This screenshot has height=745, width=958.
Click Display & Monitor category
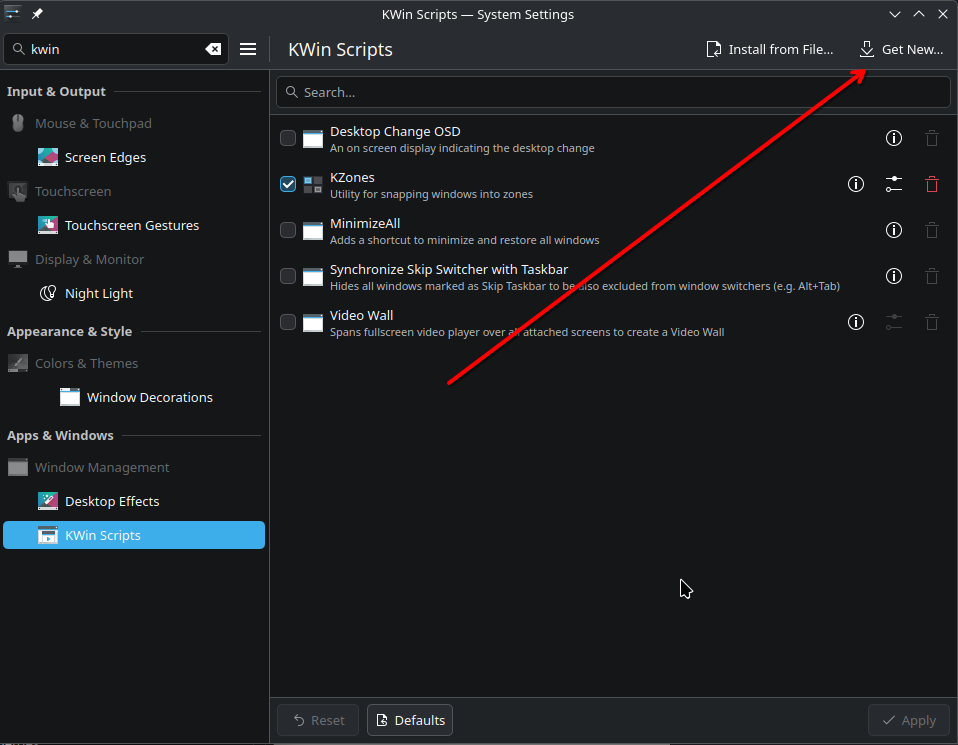point(134,259)
